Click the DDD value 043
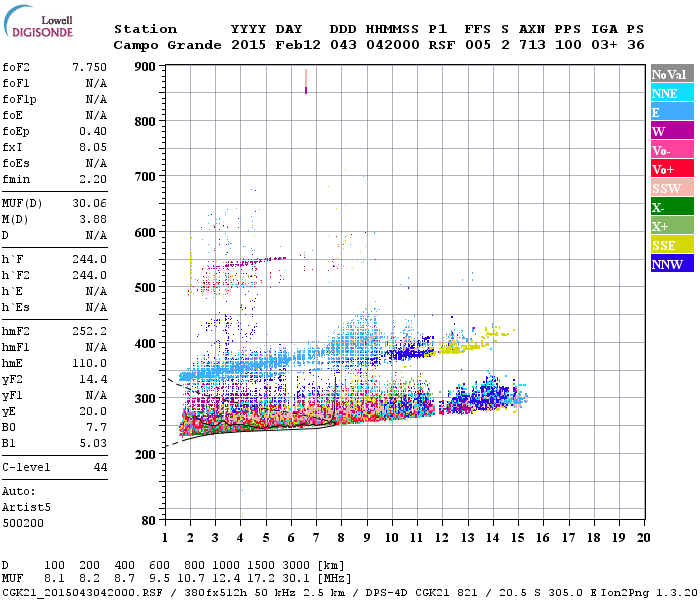 [343, 45]
